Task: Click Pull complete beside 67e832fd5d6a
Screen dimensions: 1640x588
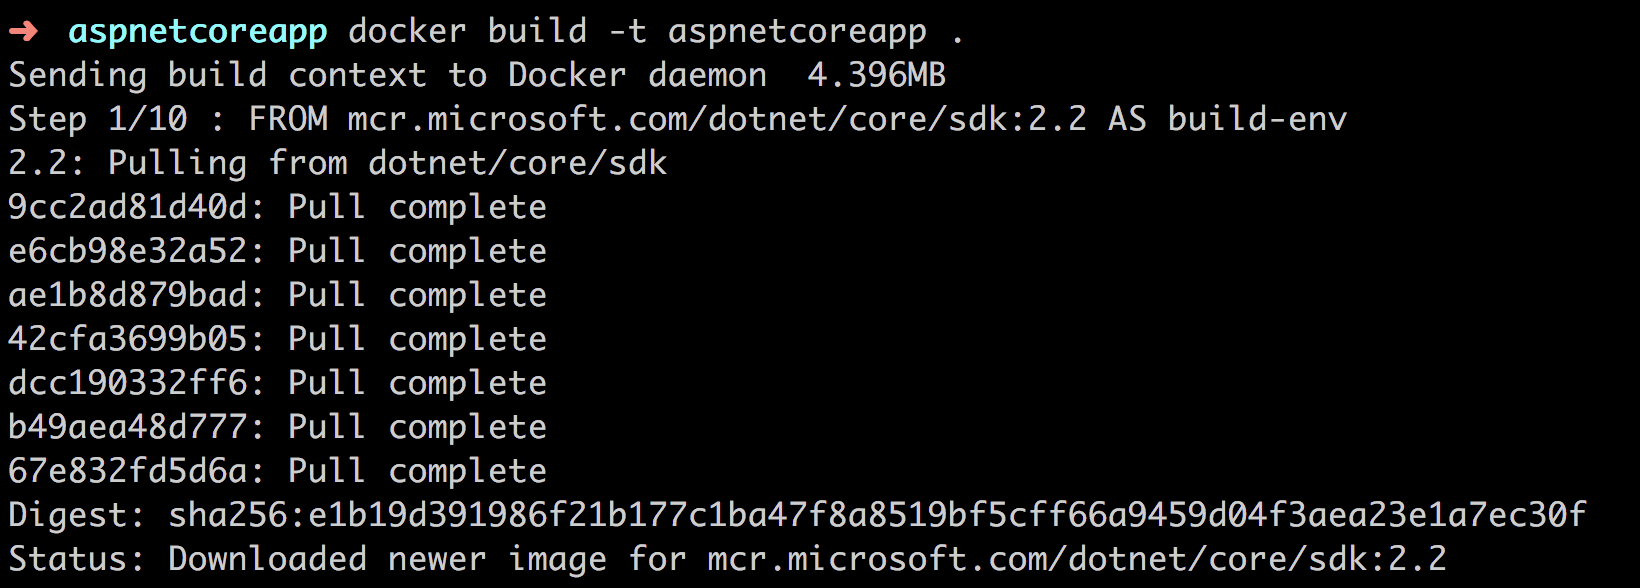Action: tap(417, 471)
